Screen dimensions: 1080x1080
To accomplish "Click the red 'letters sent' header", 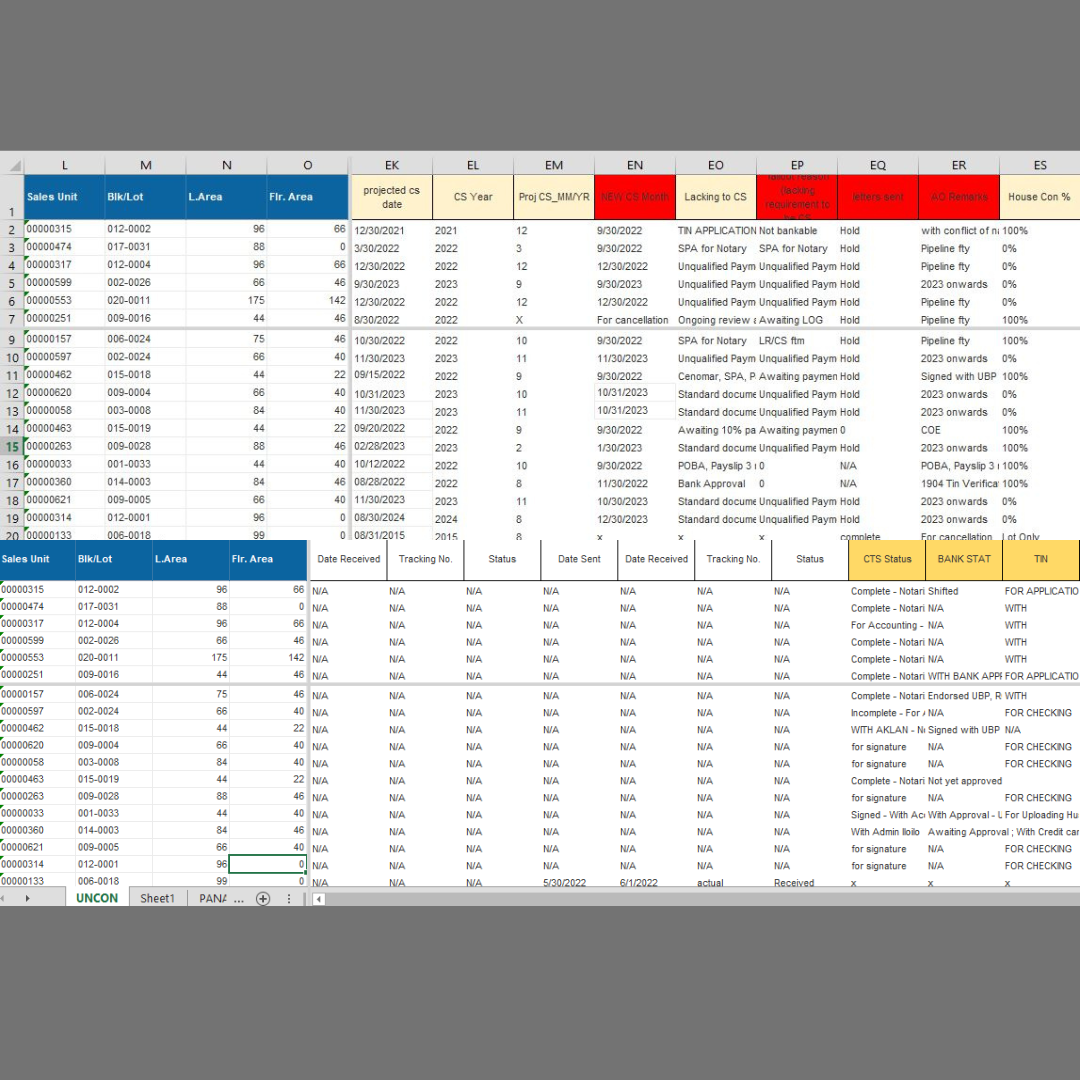I will (878, 197).
